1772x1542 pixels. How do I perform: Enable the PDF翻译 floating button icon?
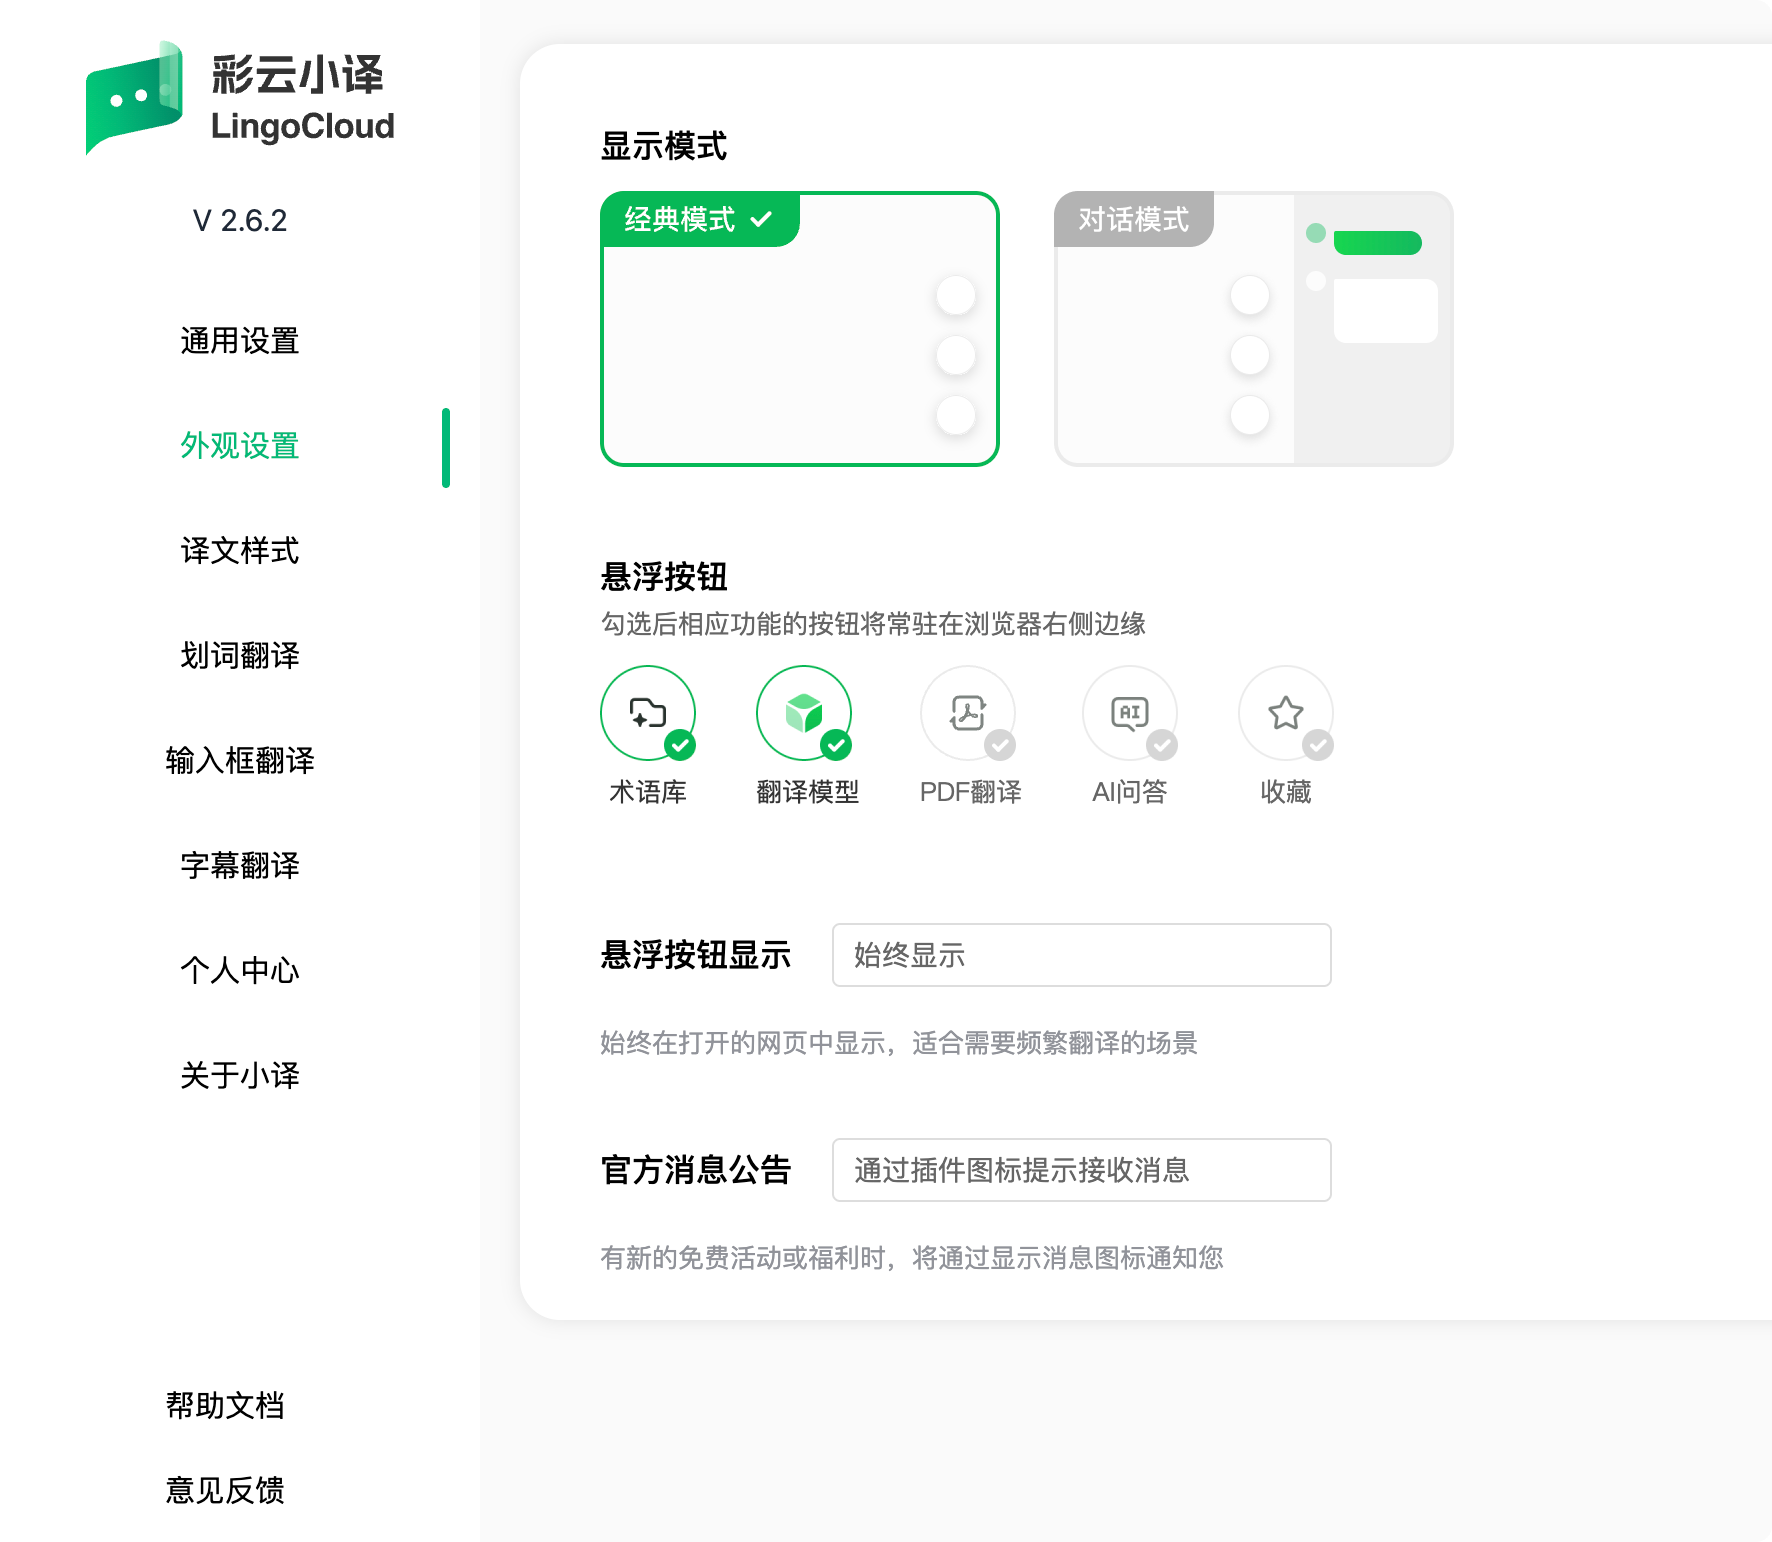(968, 714)
